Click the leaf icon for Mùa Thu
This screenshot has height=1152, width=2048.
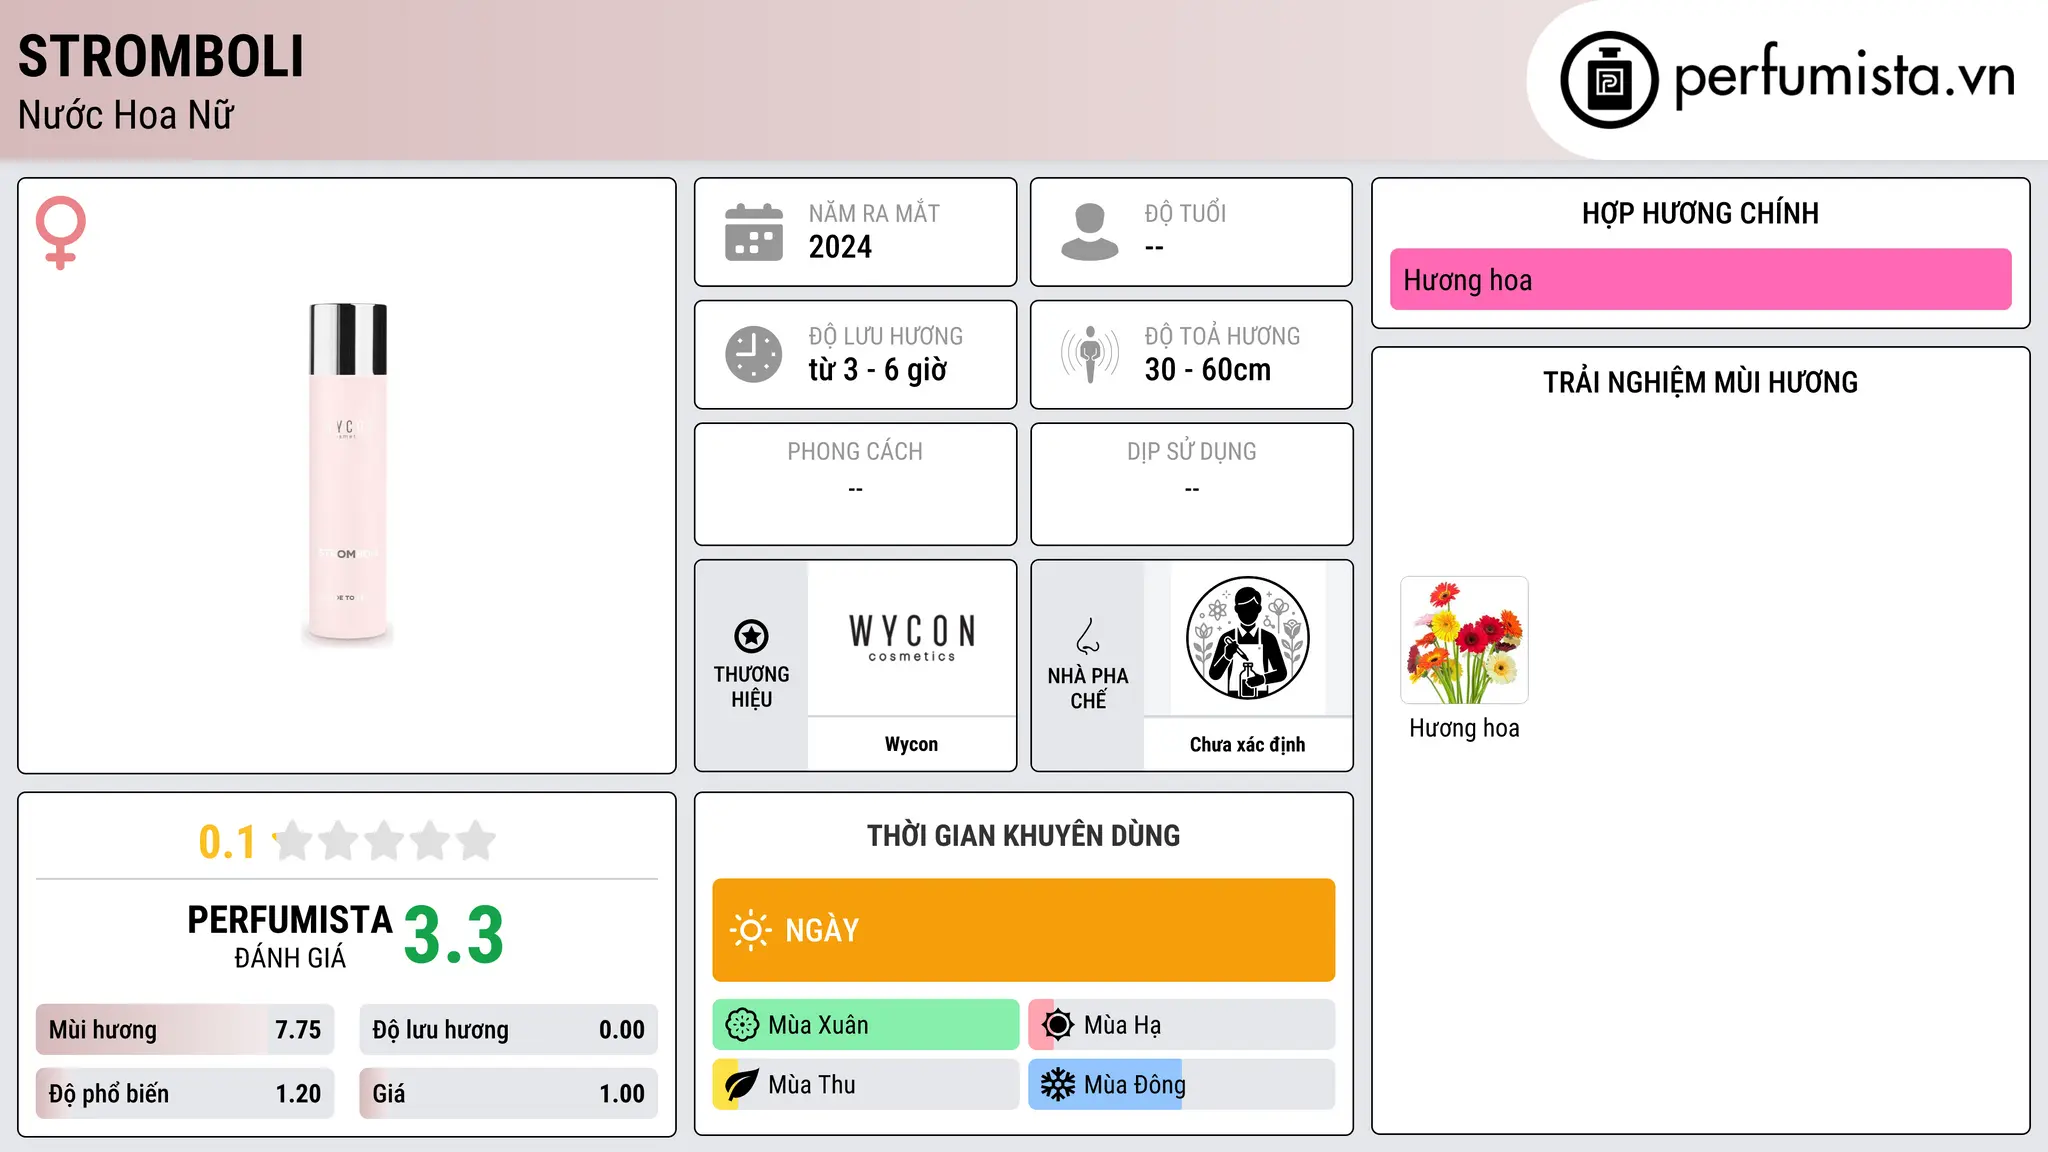coord(742,1085)
